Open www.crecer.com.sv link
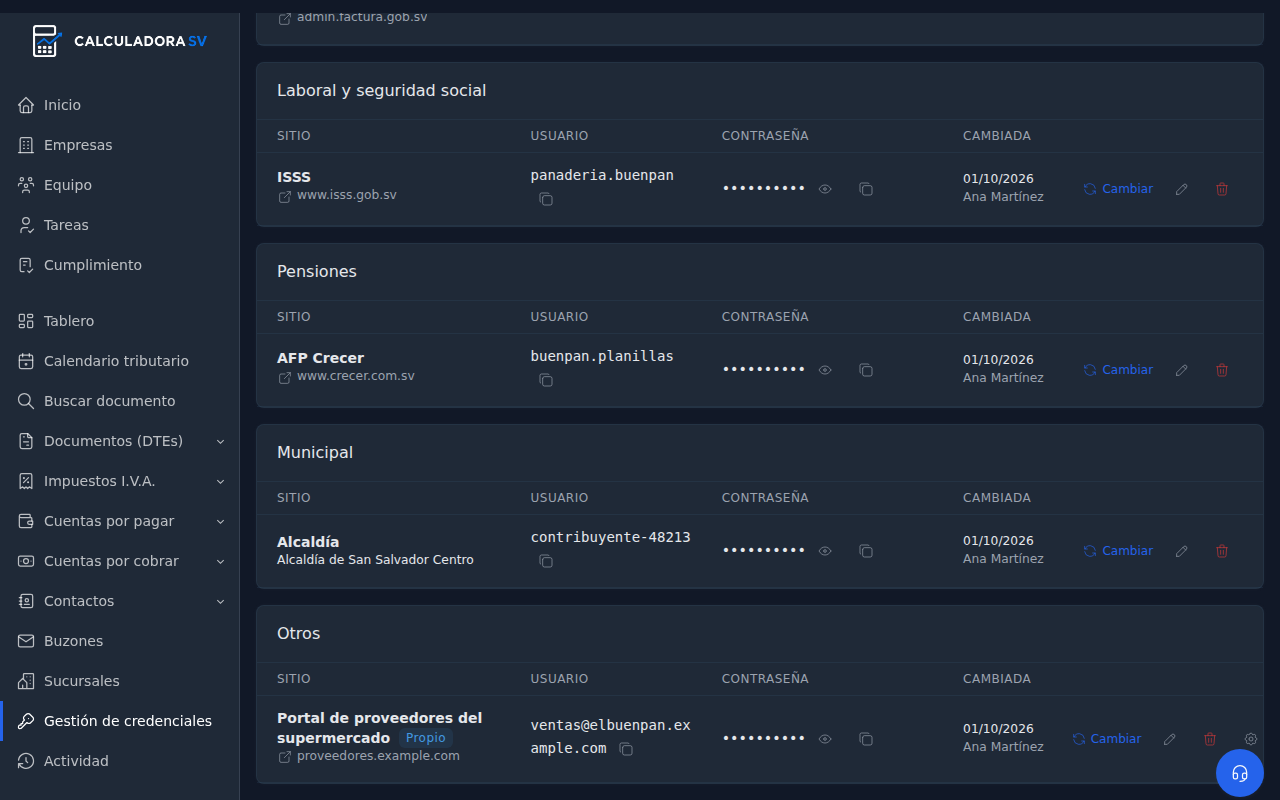The image size is (1280, 800). [346, 377]
